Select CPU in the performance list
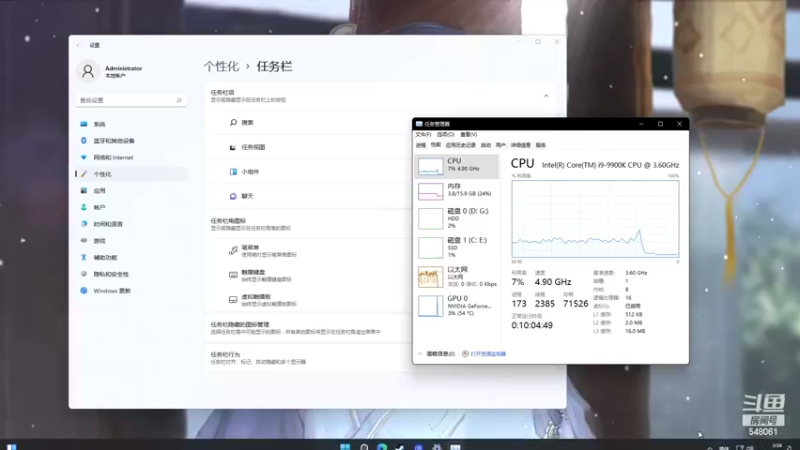800x450 pixels. 457,166
